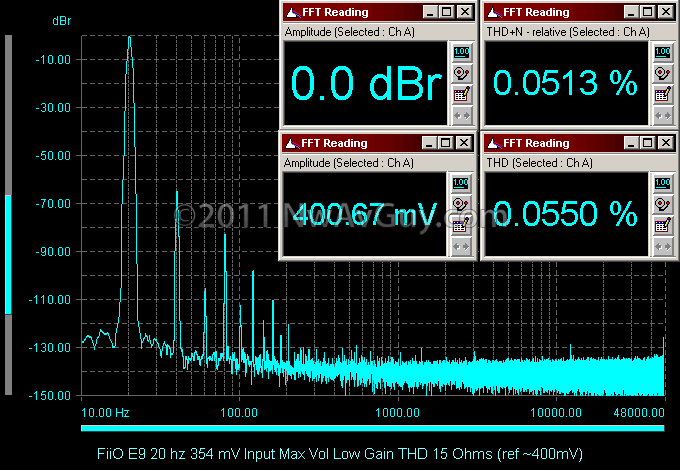Click the cyan vertical amplitude range slider
The height and width of the screenshot is (470, 680).
coord(8,255)
